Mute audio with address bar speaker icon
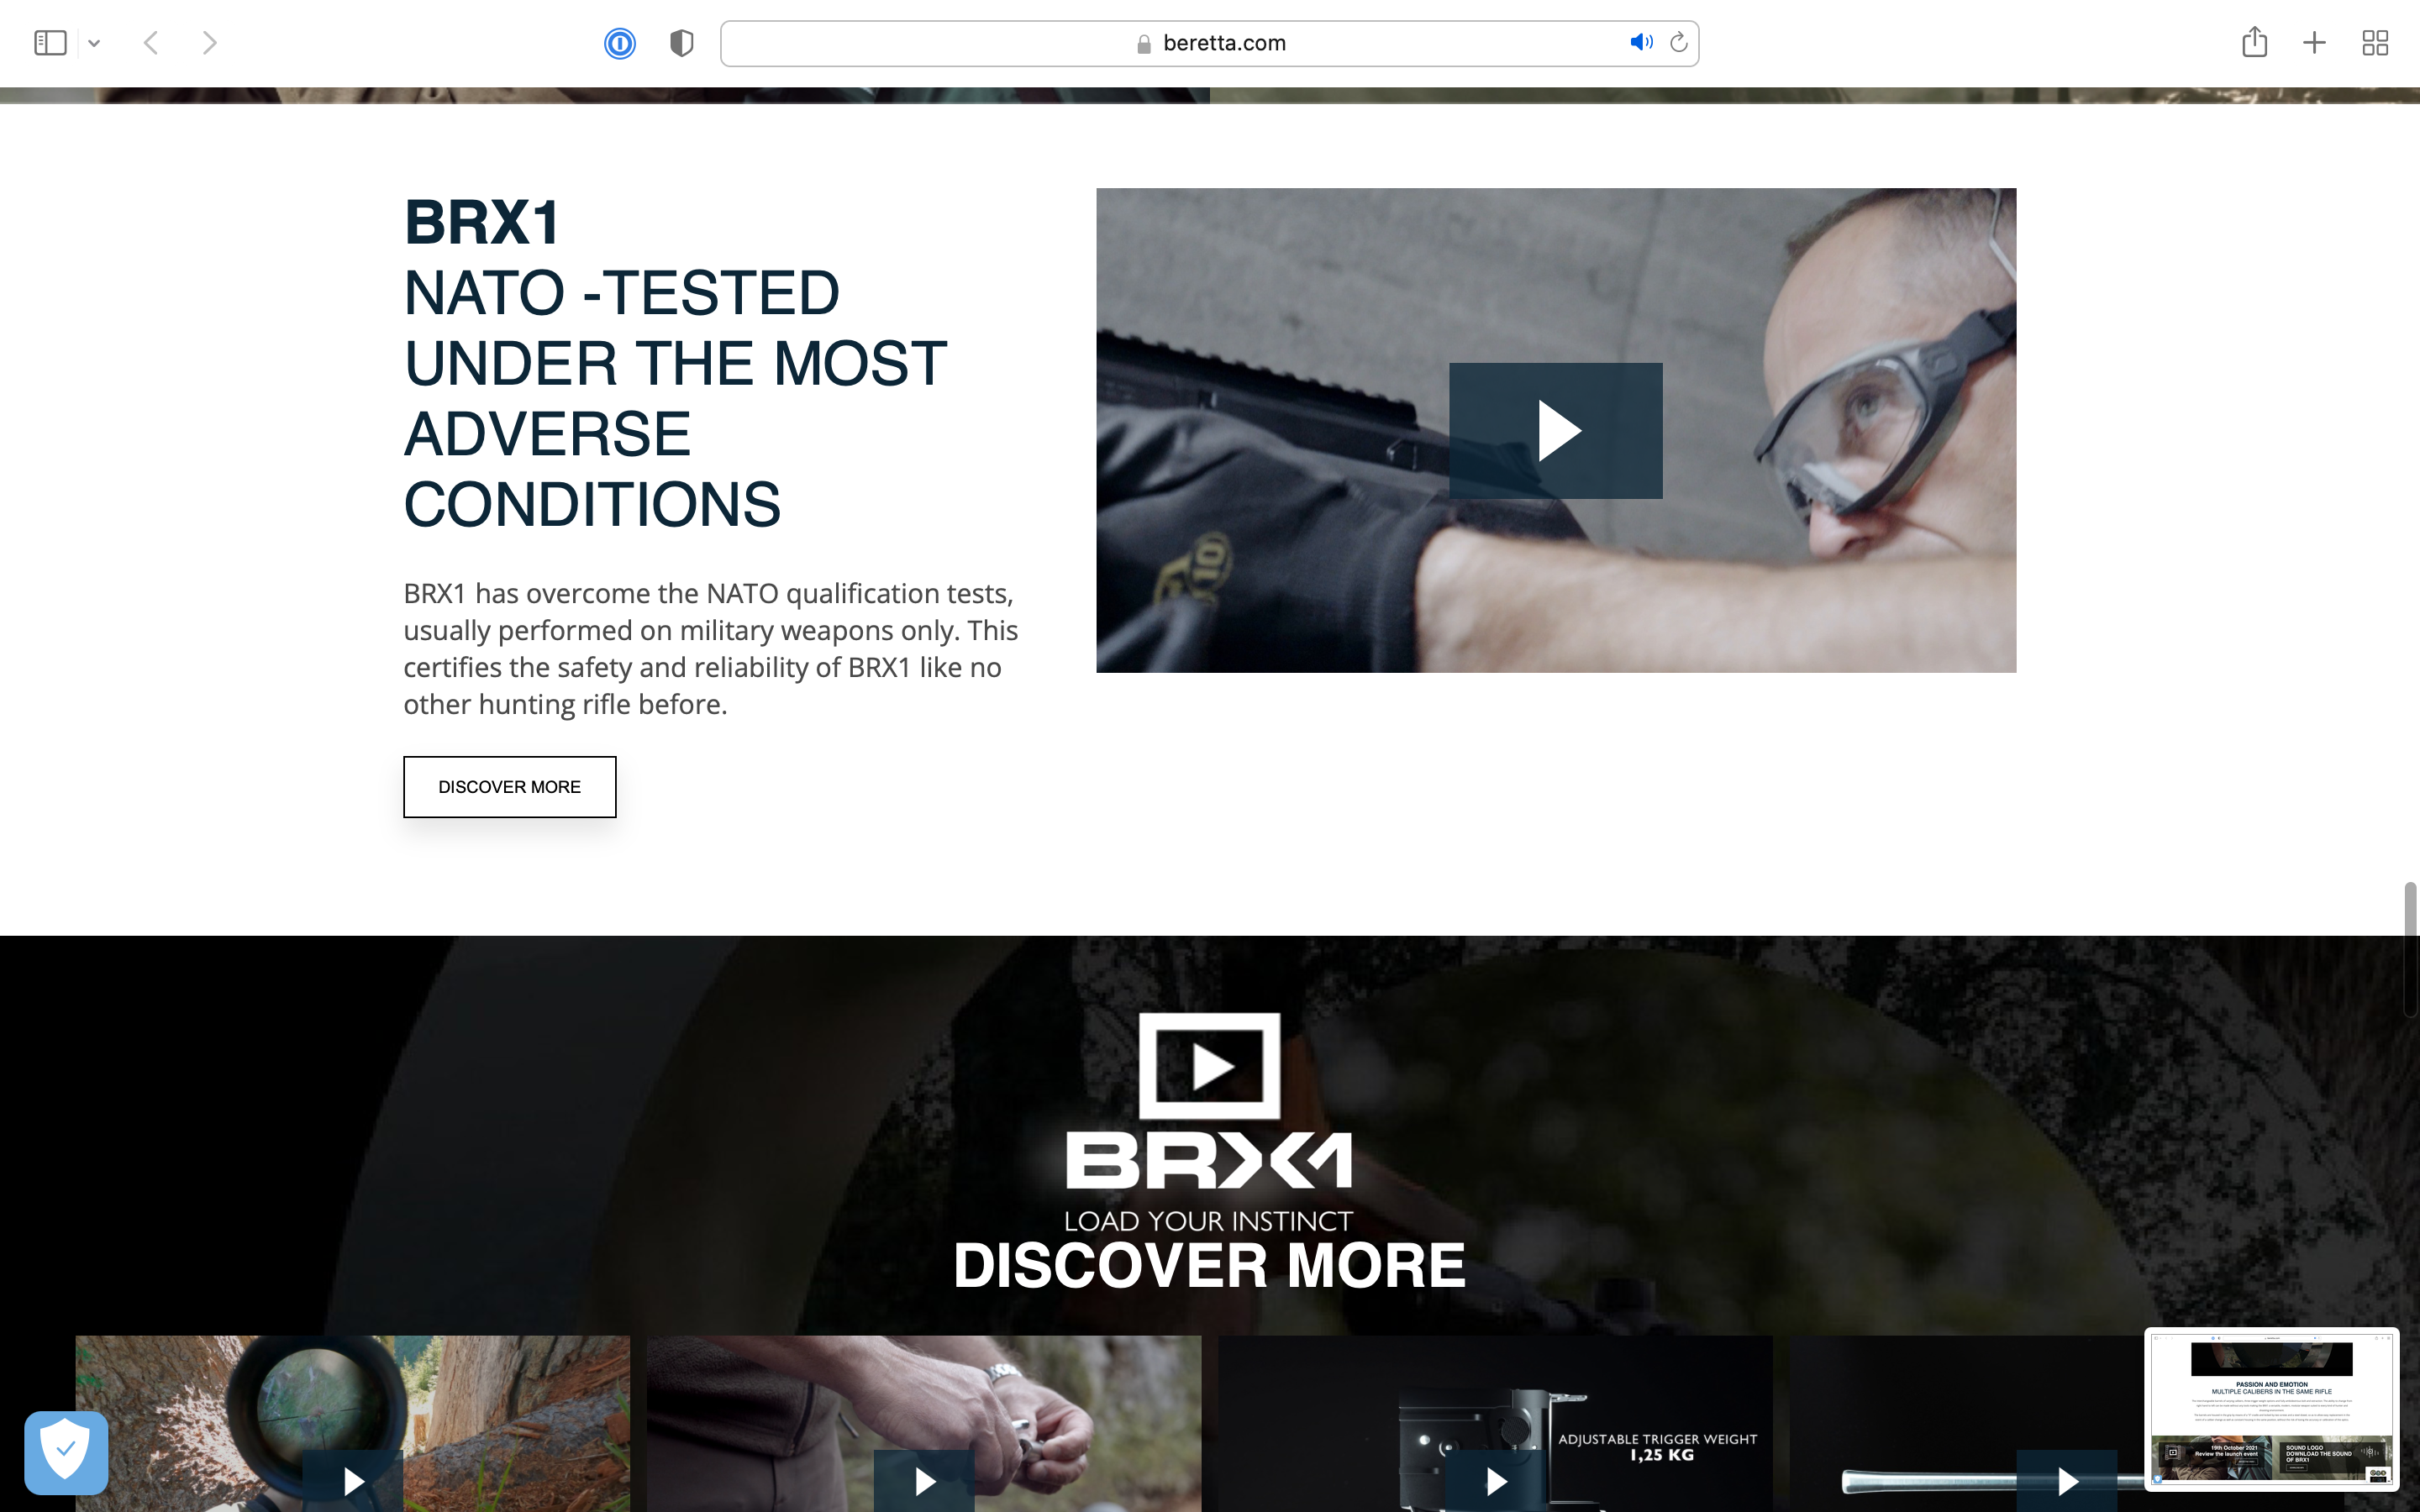The width and height of the screenshot is (2420, 1512). click(1640, 42)
